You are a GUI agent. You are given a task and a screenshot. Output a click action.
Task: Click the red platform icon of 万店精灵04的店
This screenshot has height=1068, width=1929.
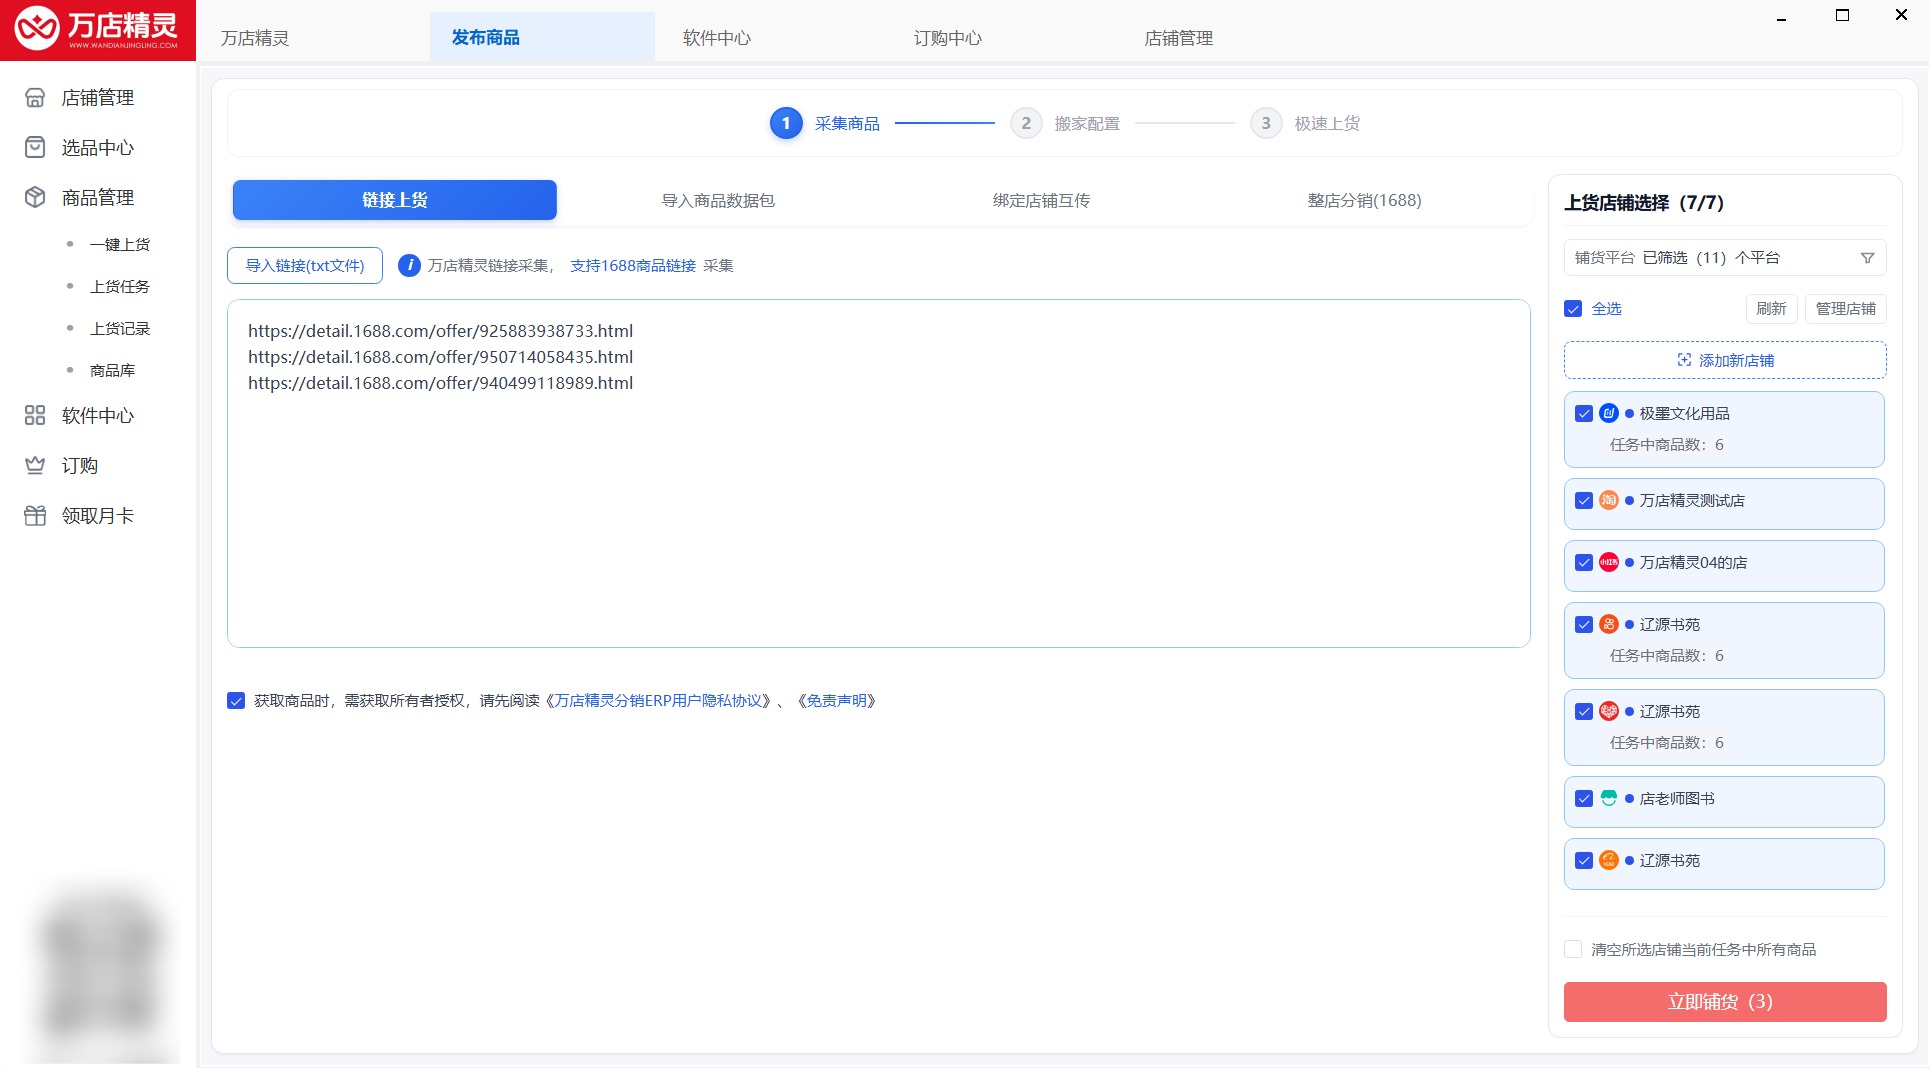tap(1608, 562)
